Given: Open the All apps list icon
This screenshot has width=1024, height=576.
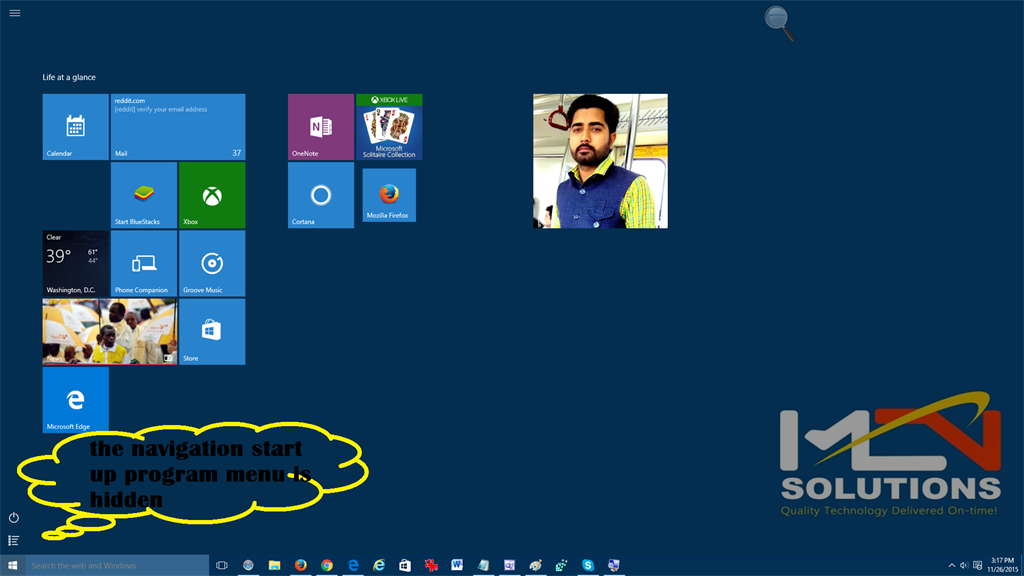Looking at the screenshot, I should pyautogui.click(x=14, y=540).
